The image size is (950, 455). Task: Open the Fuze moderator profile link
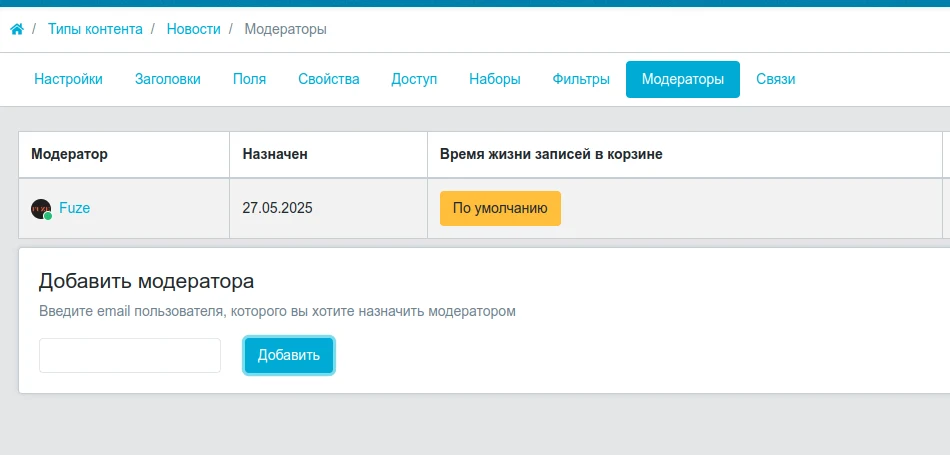pyautogui.click(x=75, y=208)
